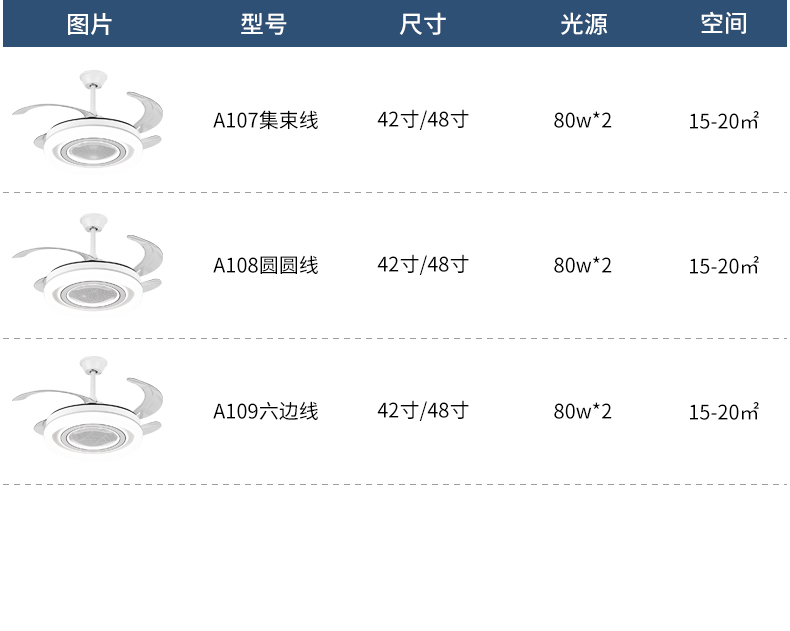Click the A107集束线 model name
The width and height of the screenshot is (790, 631).
(x=266, y=120)
